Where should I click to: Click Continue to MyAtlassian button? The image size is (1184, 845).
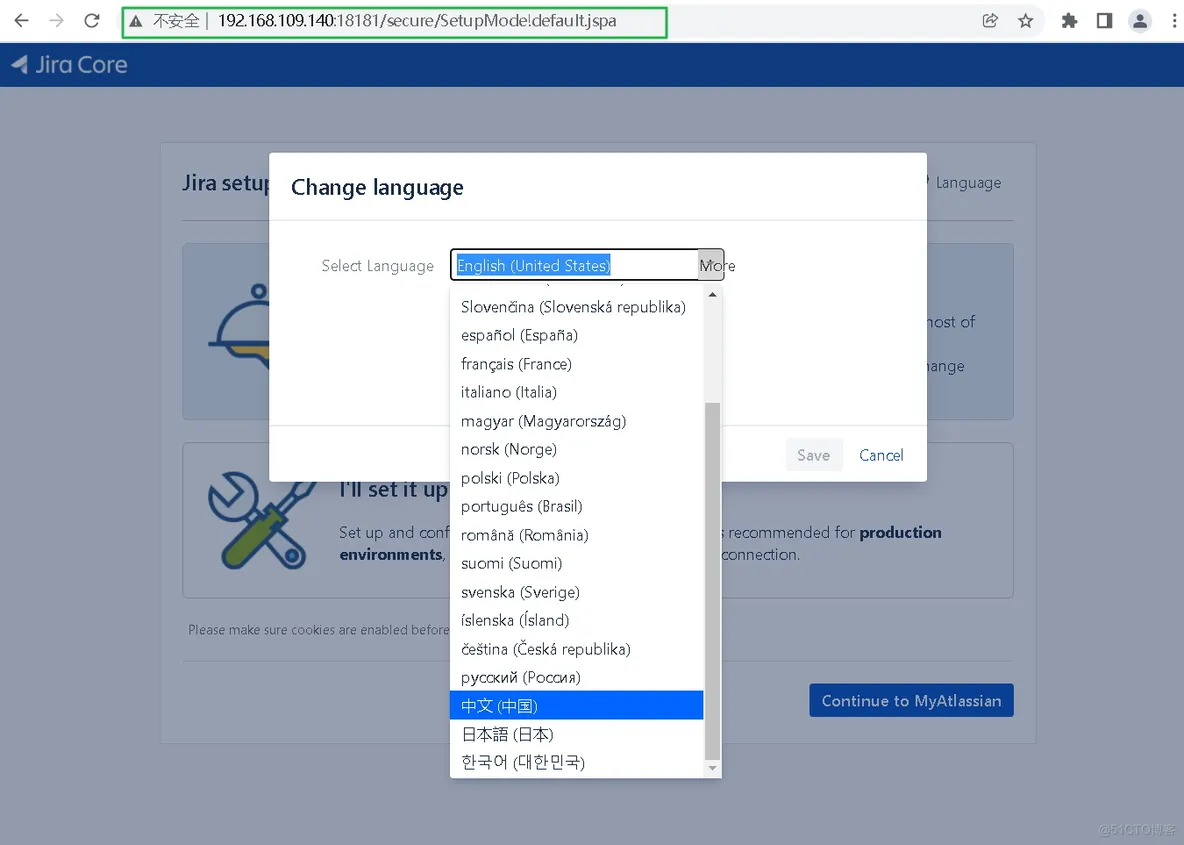coord(911,701)
